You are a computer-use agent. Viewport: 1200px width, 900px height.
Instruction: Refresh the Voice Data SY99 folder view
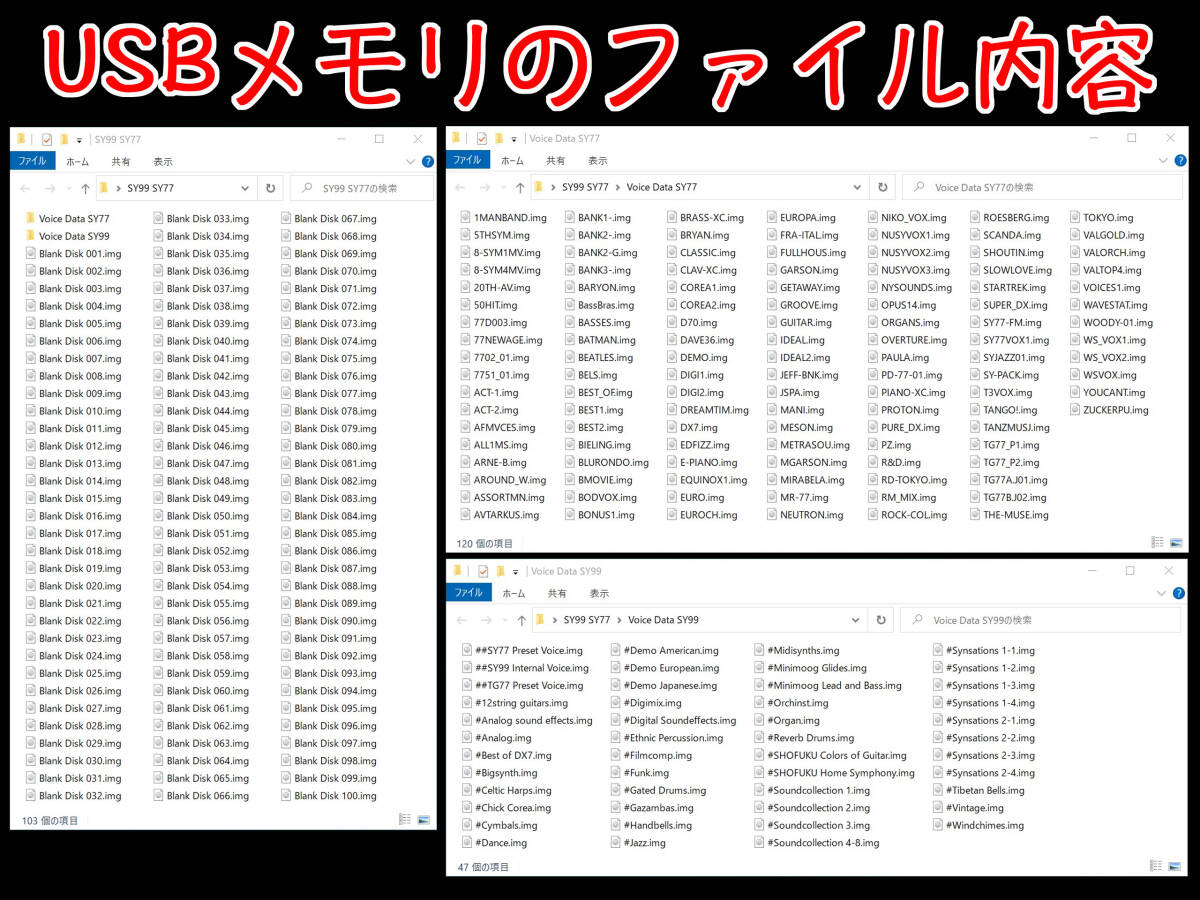[881, 620]
